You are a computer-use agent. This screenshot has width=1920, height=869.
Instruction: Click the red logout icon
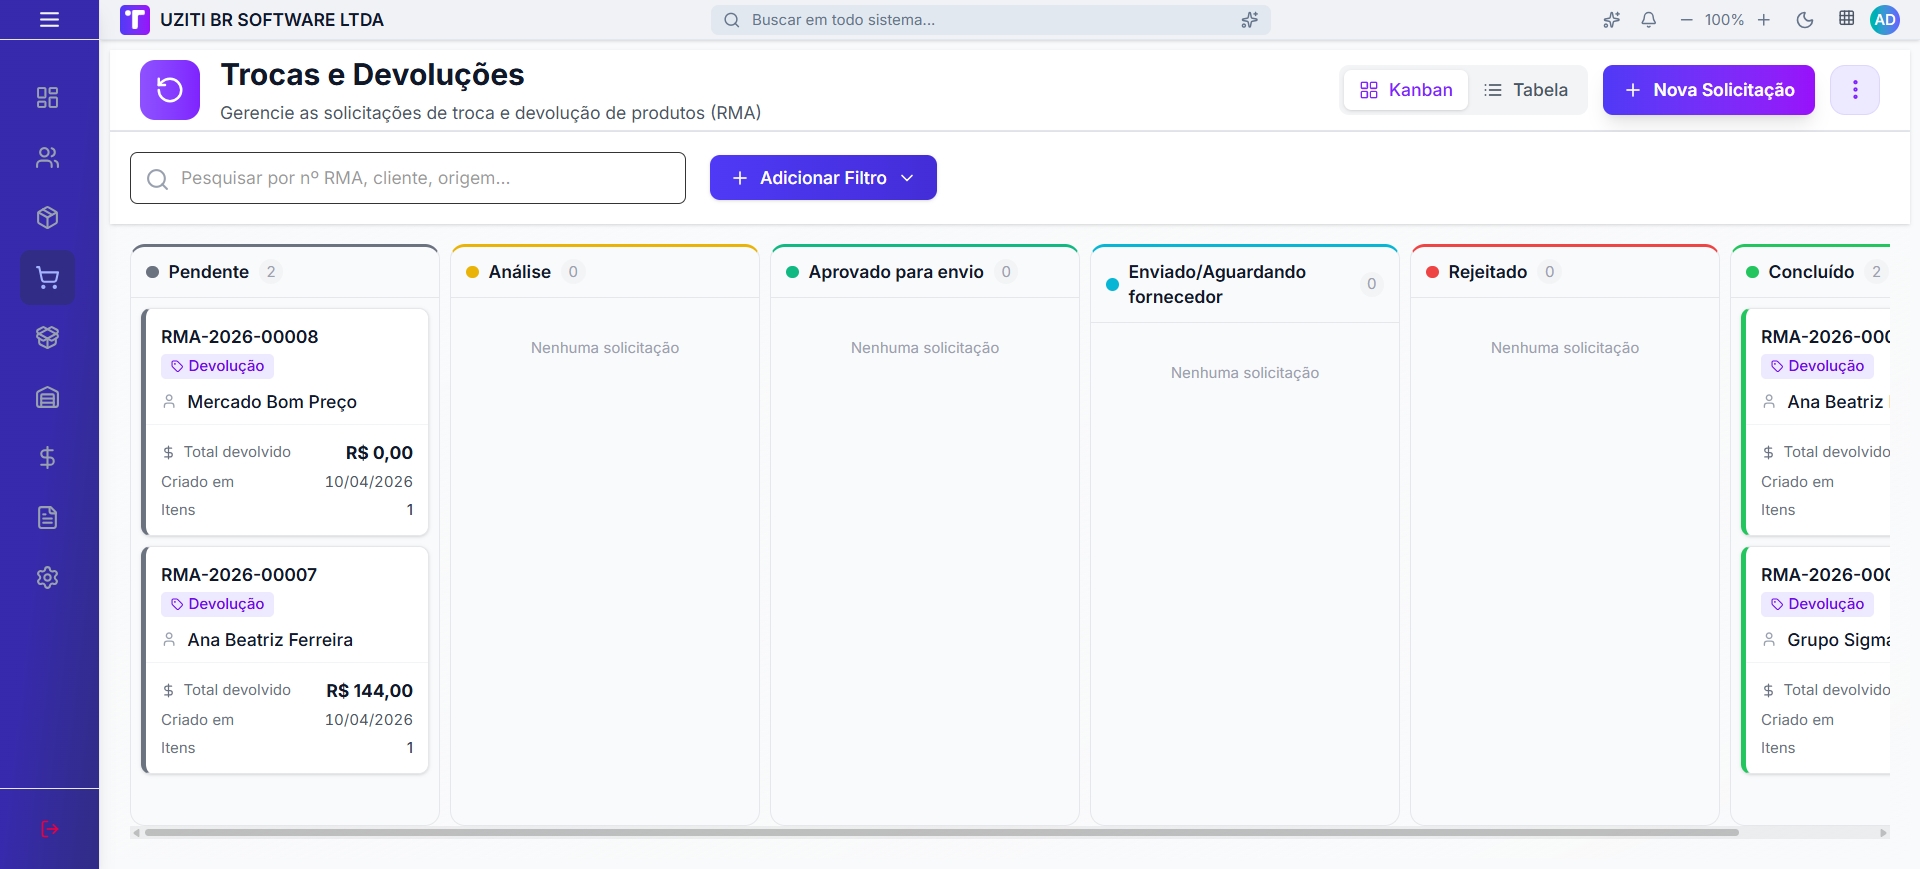pos(49,829)
